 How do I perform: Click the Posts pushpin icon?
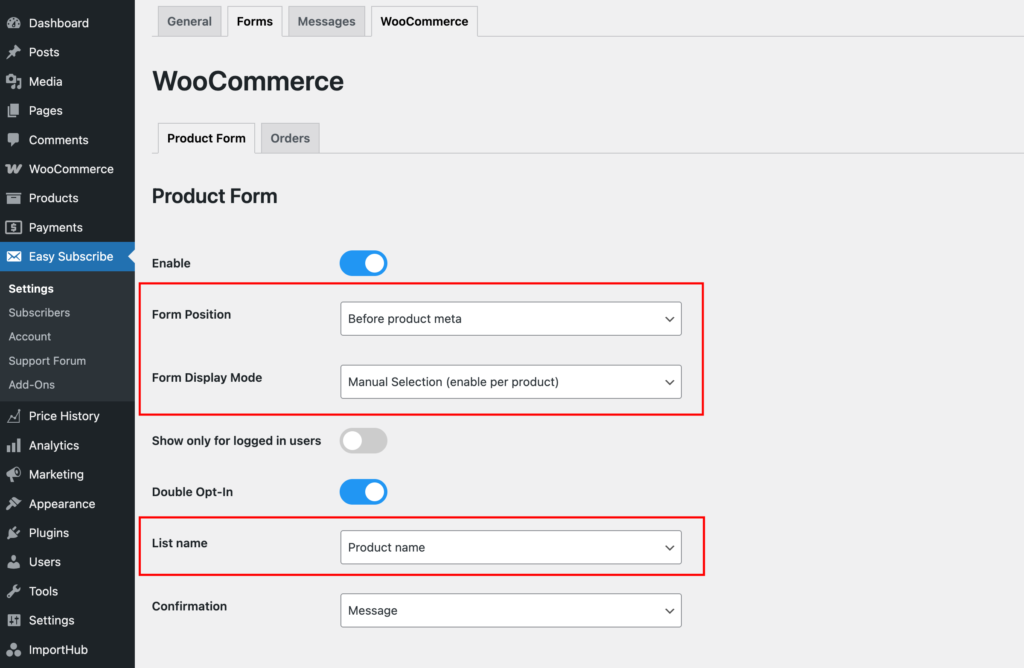pos(14,52)
